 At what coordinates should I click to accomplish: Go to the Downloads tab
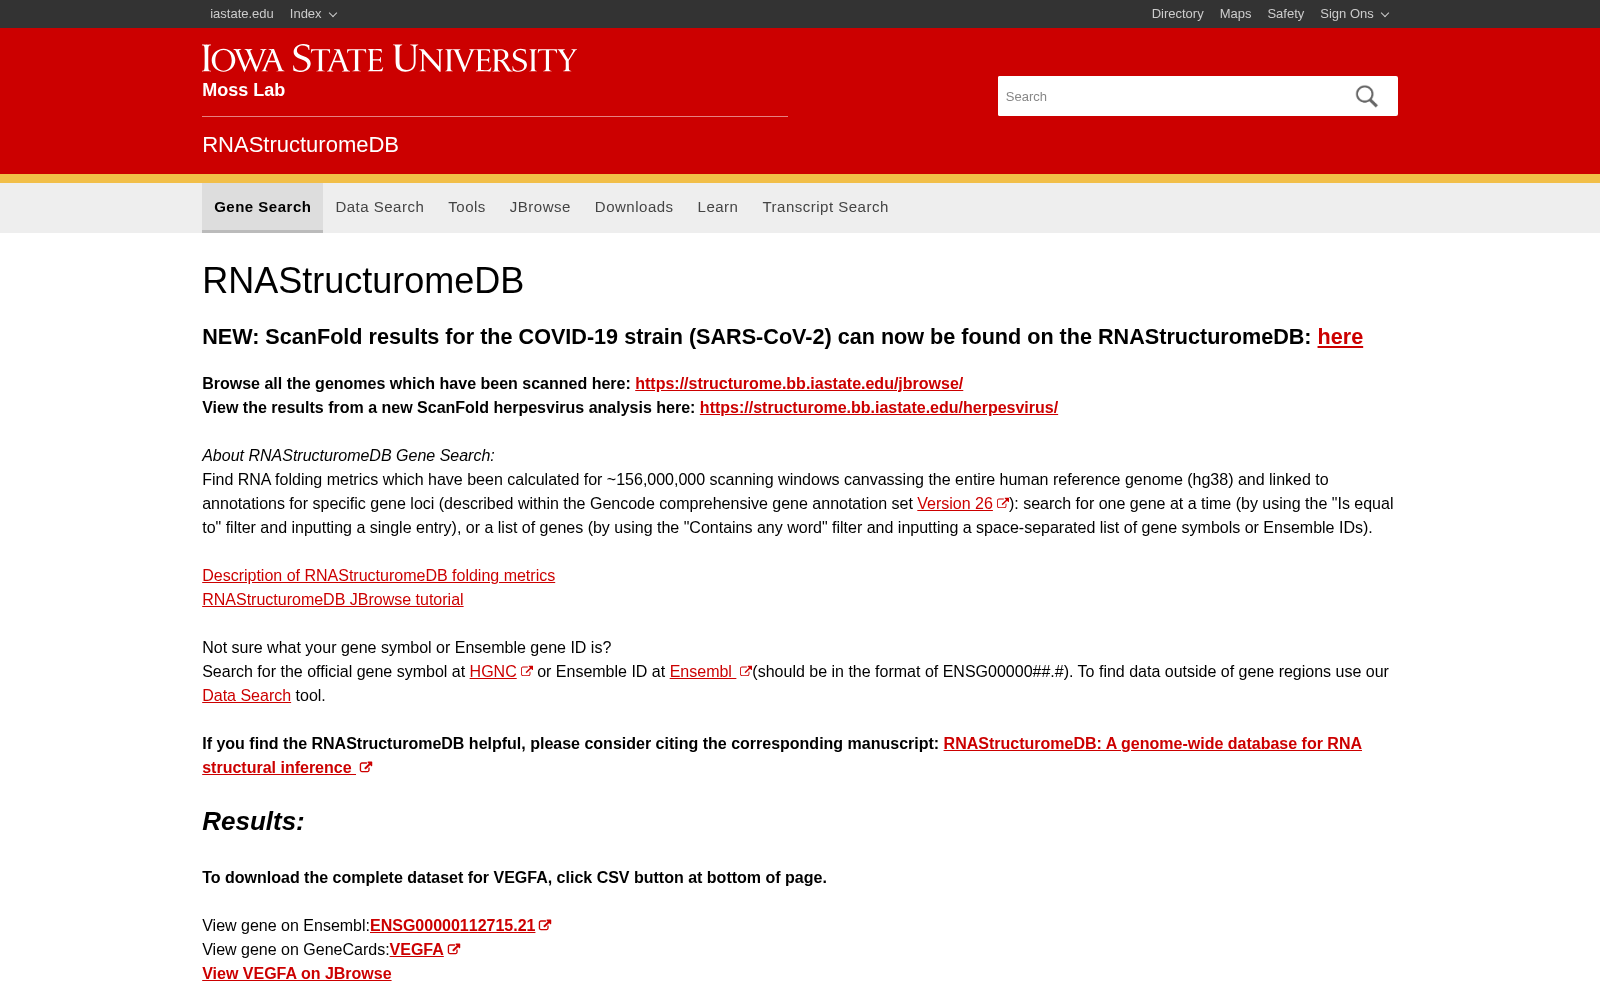click(x=634, y=207)
